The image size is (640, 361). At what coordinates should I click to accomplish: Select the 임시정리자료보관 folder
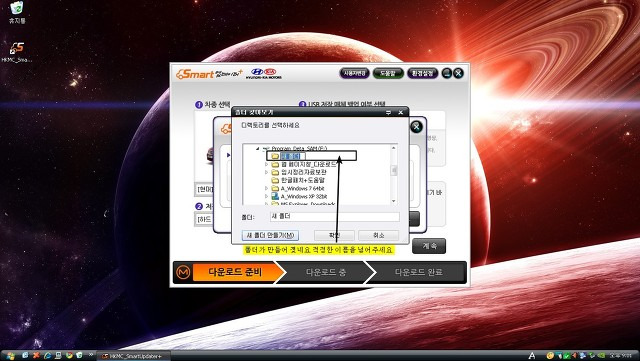pos(304,172)
